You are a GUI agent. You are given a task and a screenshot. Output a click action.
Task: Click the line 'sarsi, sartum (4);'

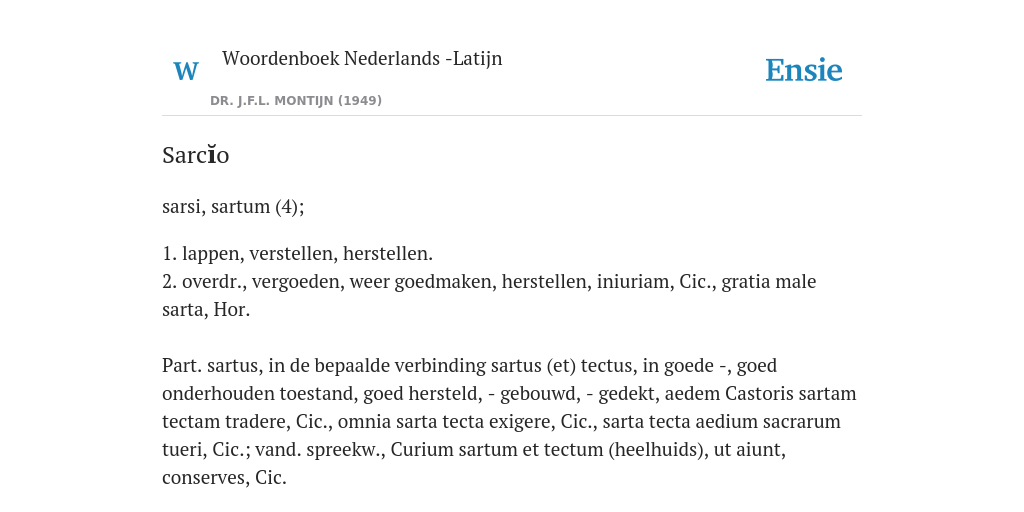233,206
